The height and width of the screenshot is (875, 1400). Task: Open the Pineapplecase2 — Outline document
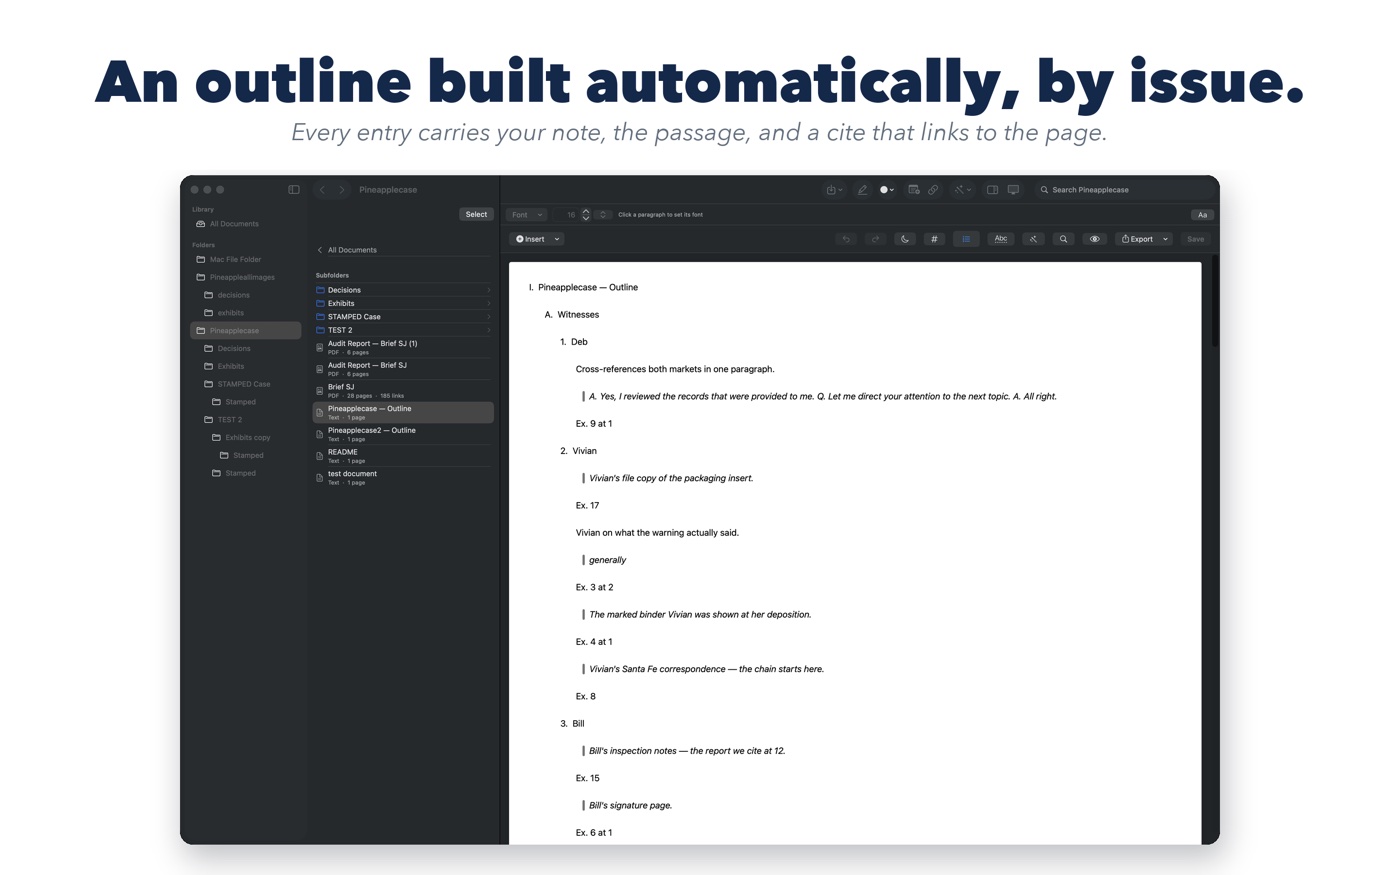(x=403, y=434)
